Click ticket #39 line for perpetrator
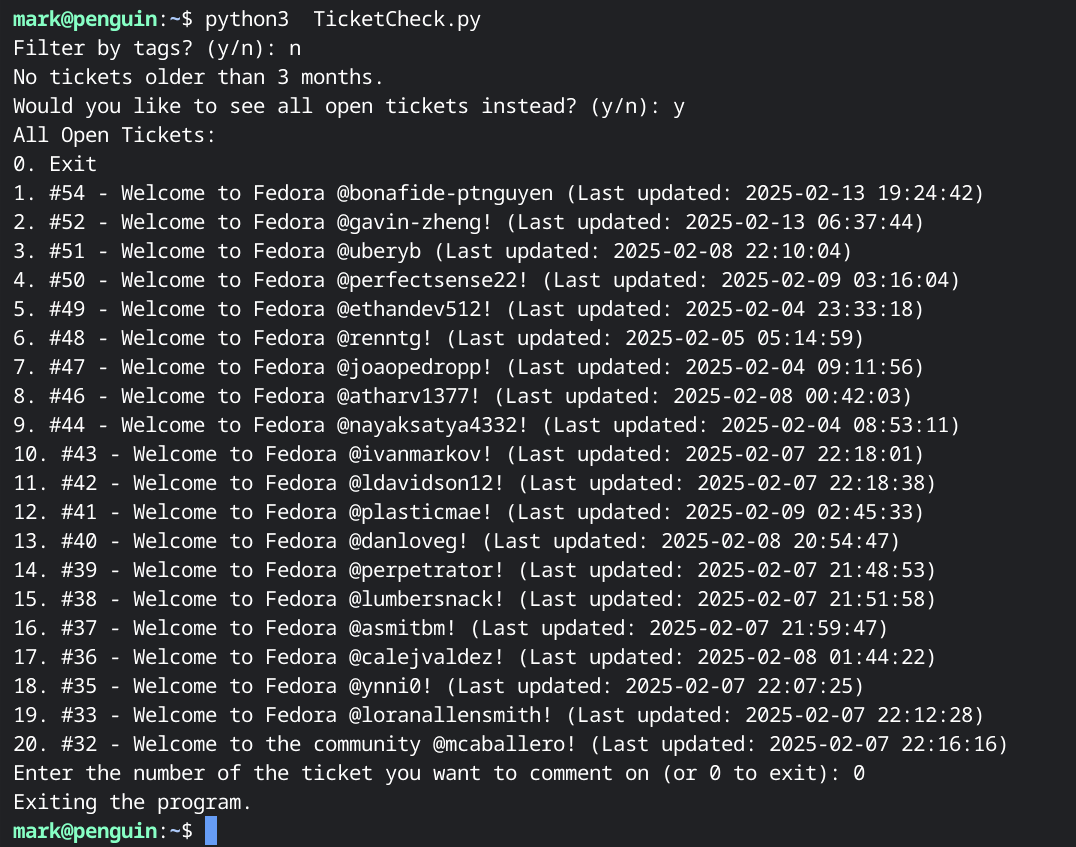The image size is (1076, 847). (x=475, y=570)
